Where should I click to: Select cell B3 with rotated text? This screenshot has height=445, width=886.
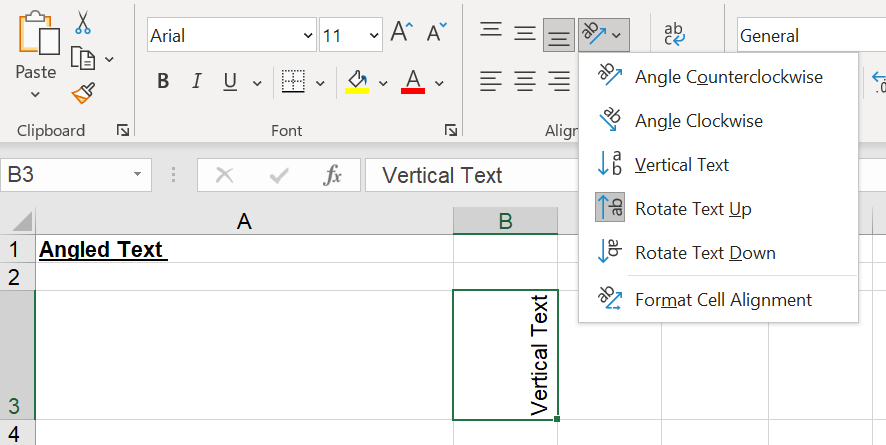click(x=506, y=355)
